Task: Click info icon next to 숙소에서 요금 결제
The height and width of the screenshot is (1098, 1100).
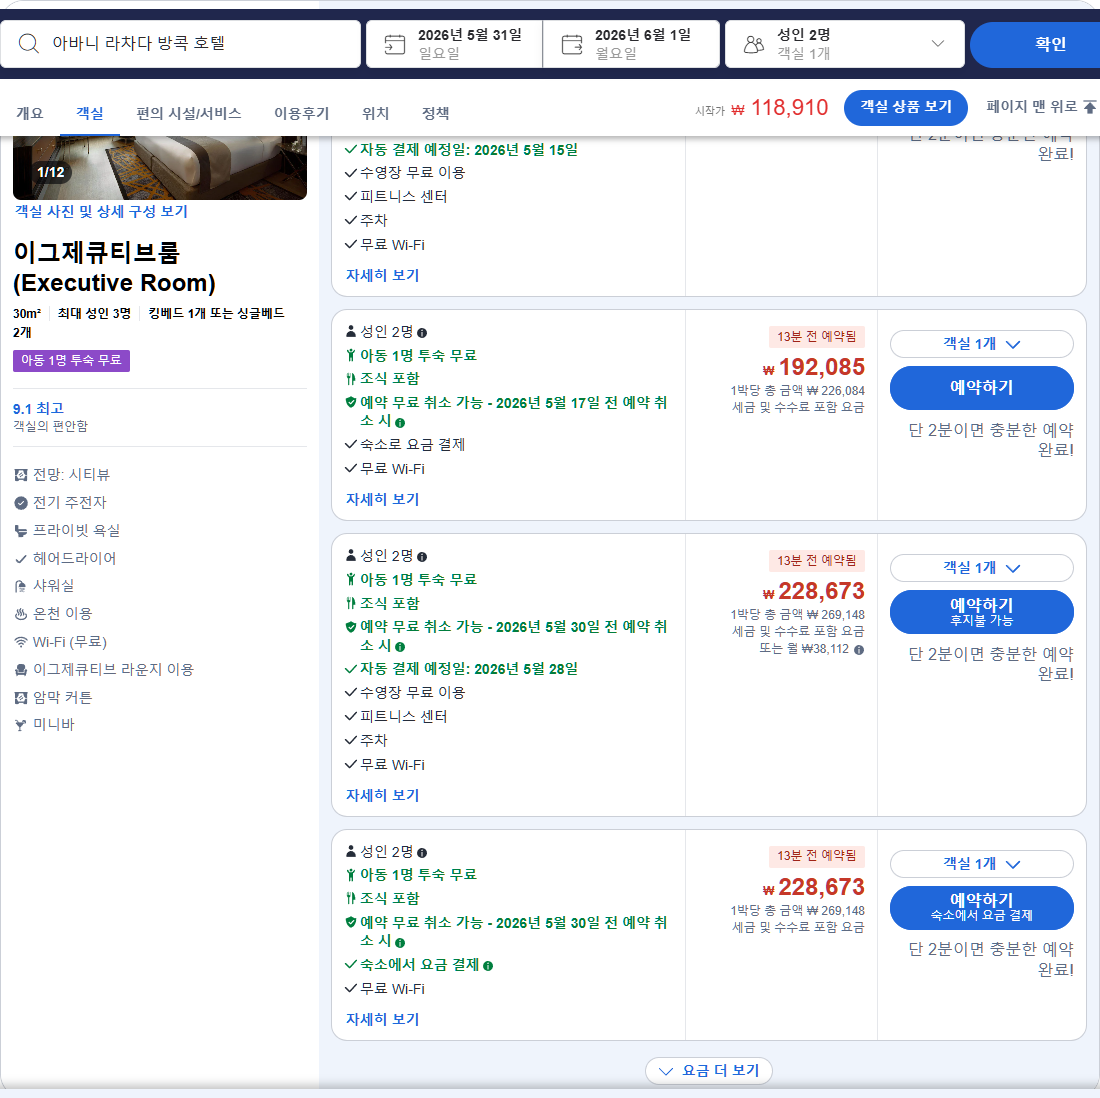Action: (488, 966)
